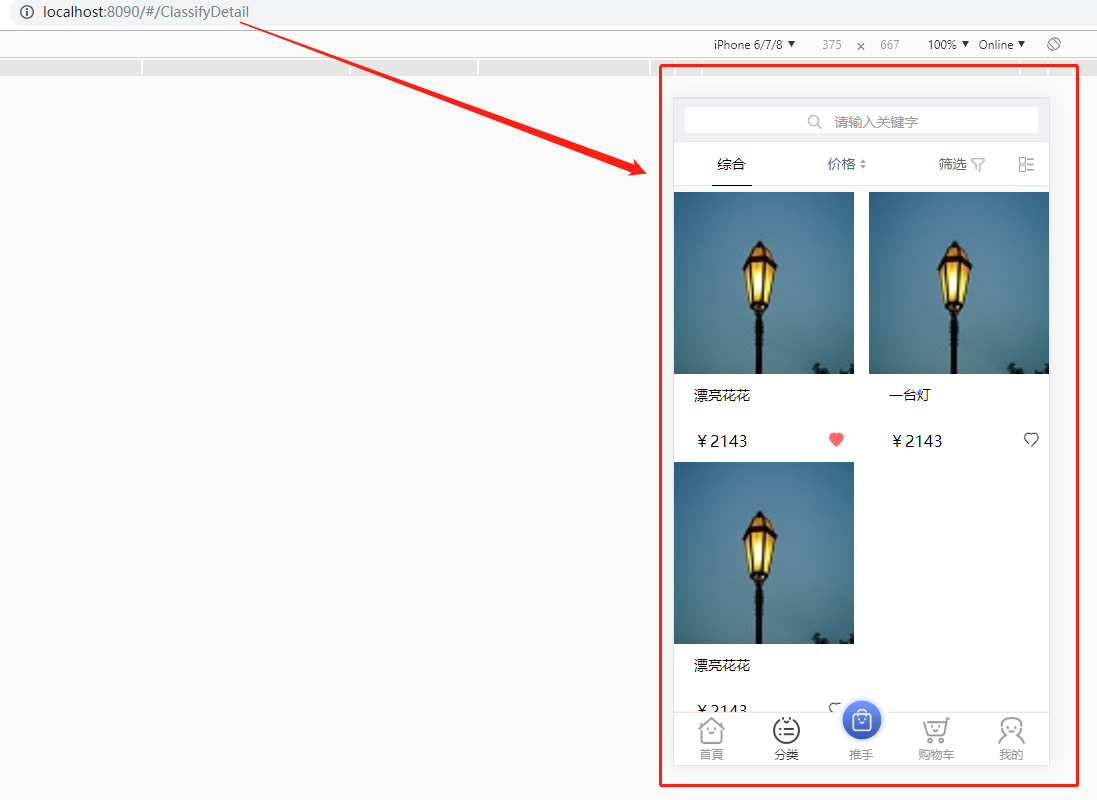Image resolution: width=1097 pixels, height=800 pixels.
Task: Open the 一台灯 product image
Action: [958, 283]
